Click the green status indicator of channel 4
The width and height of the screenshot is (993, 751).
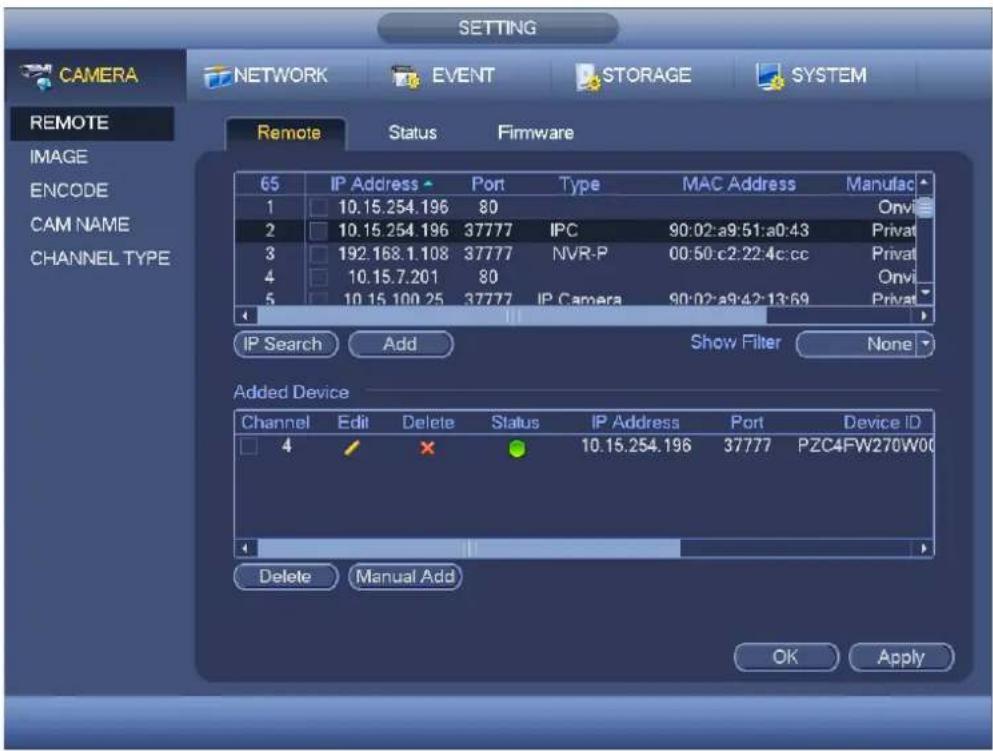click(x=517, y=449)
